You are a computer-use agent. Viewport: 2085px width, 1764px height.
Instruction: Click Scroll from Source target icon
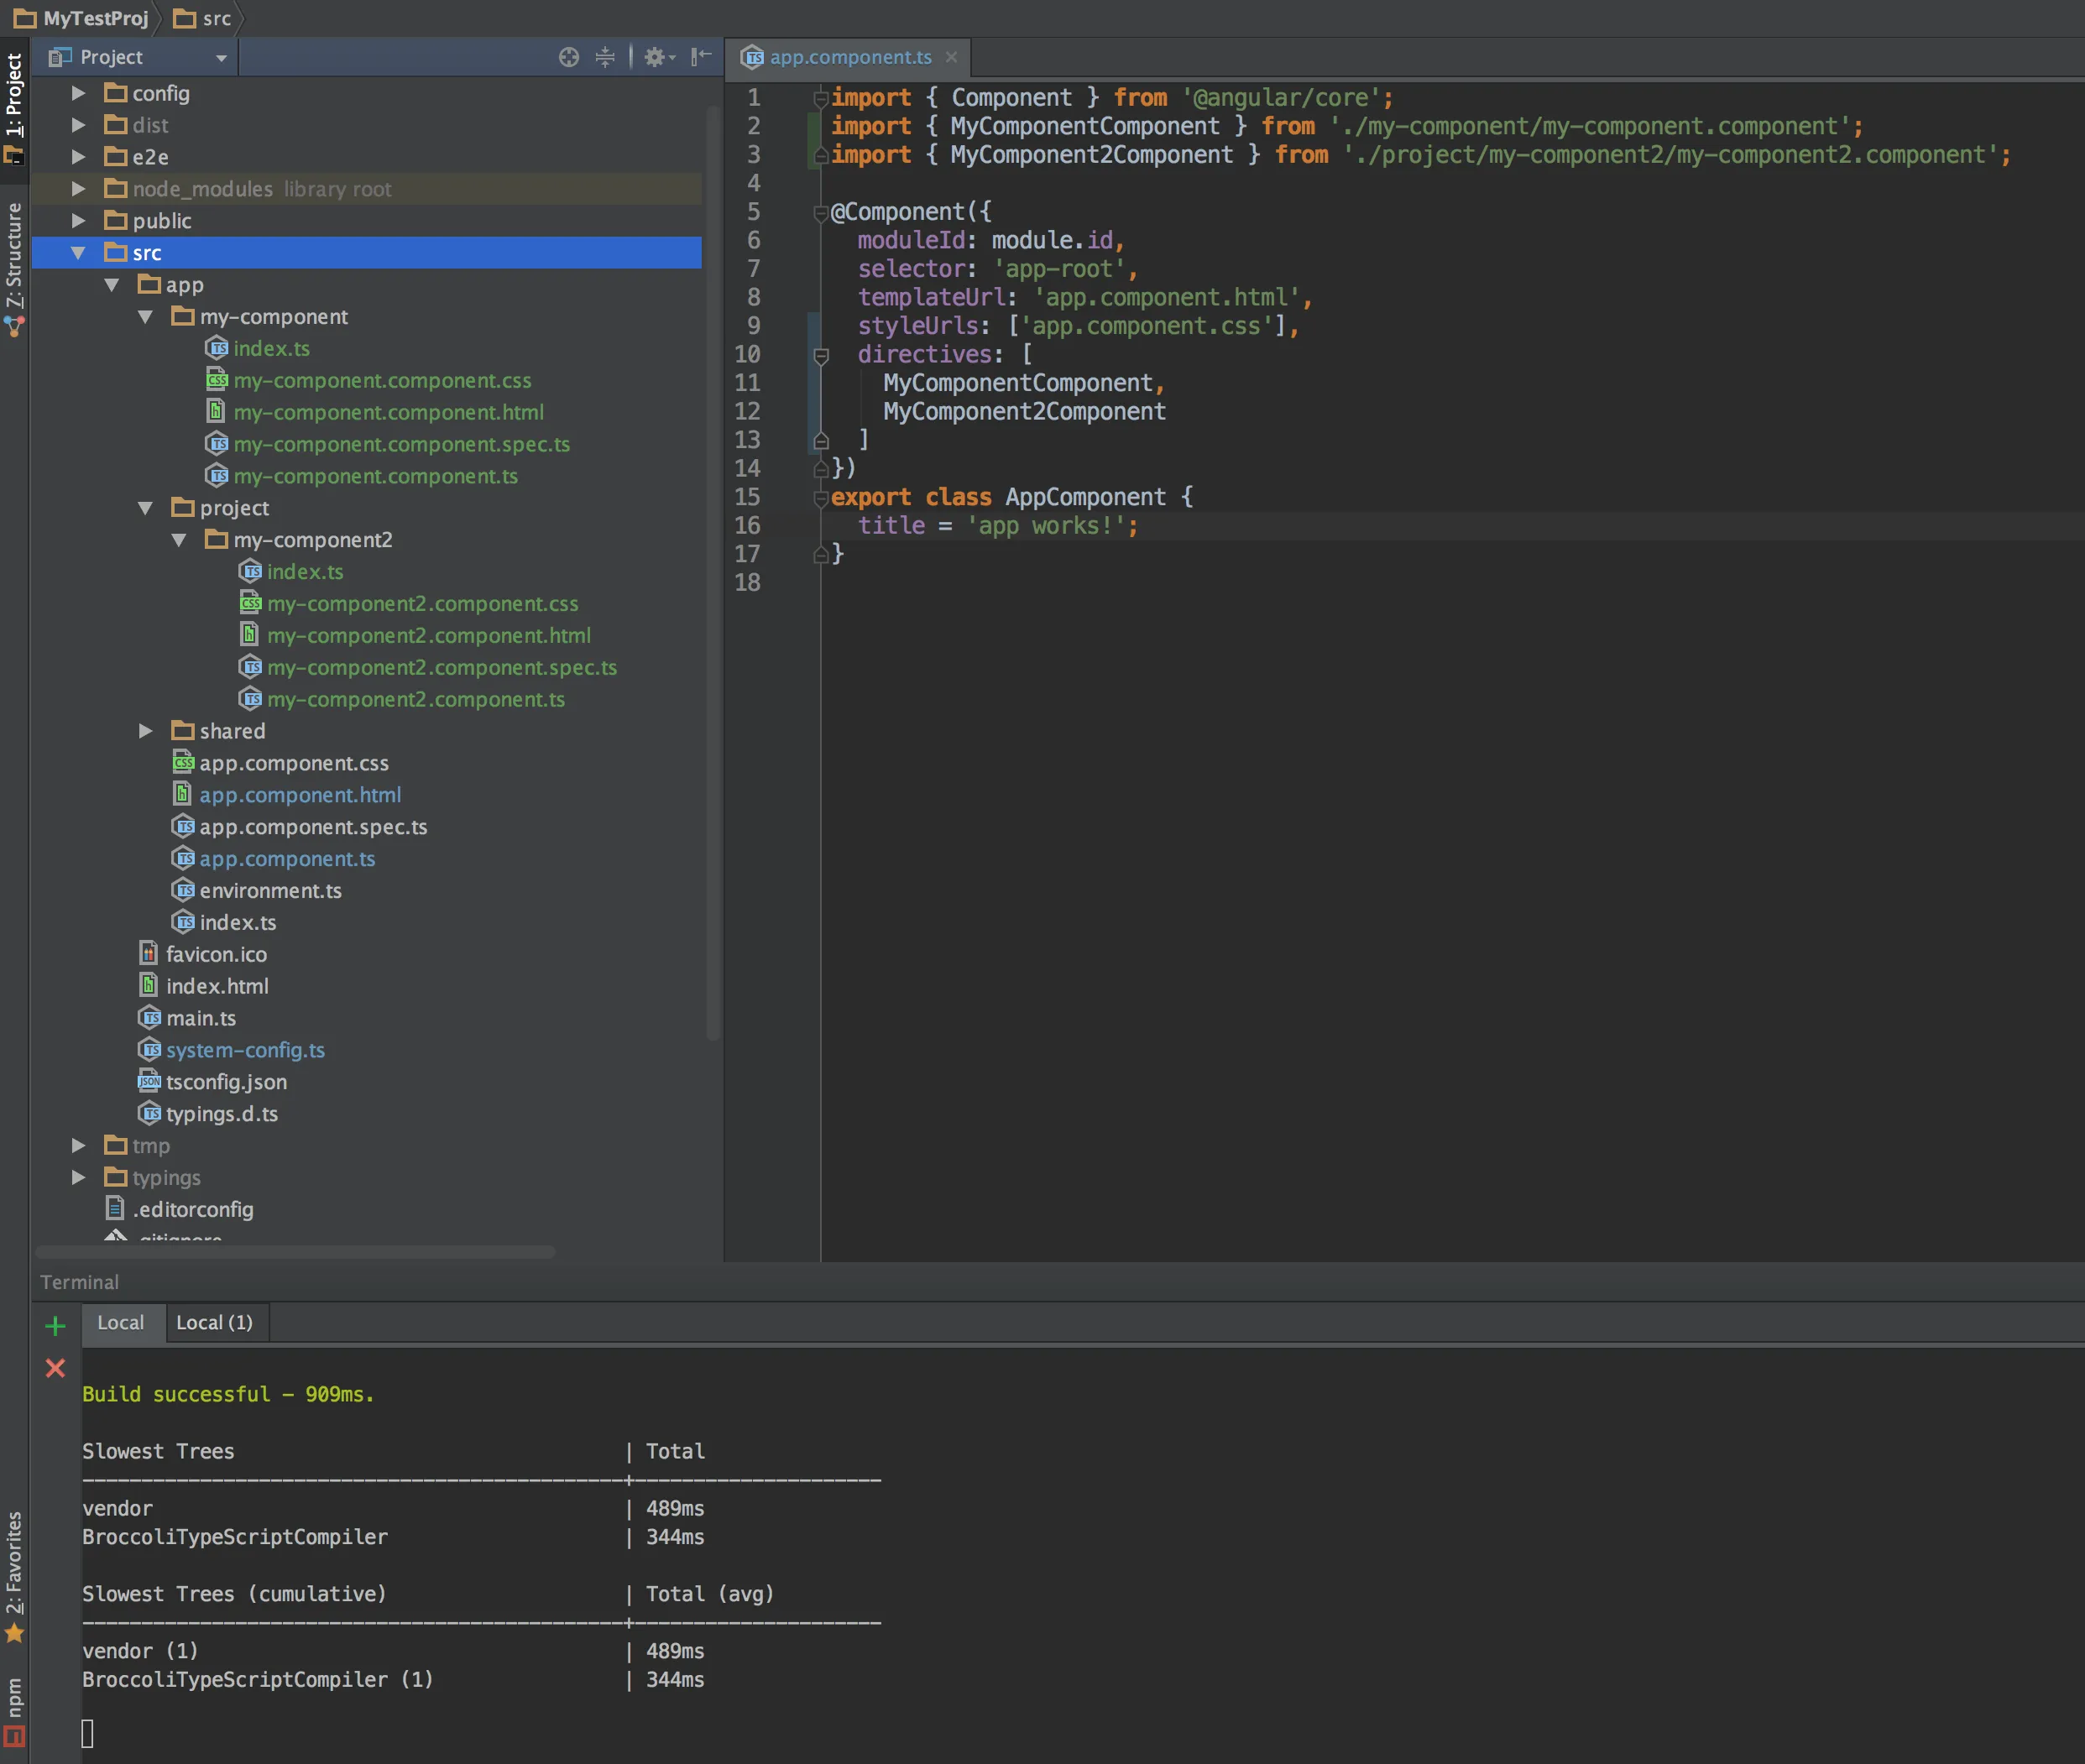pyautogui.click(x=568, y=57)
